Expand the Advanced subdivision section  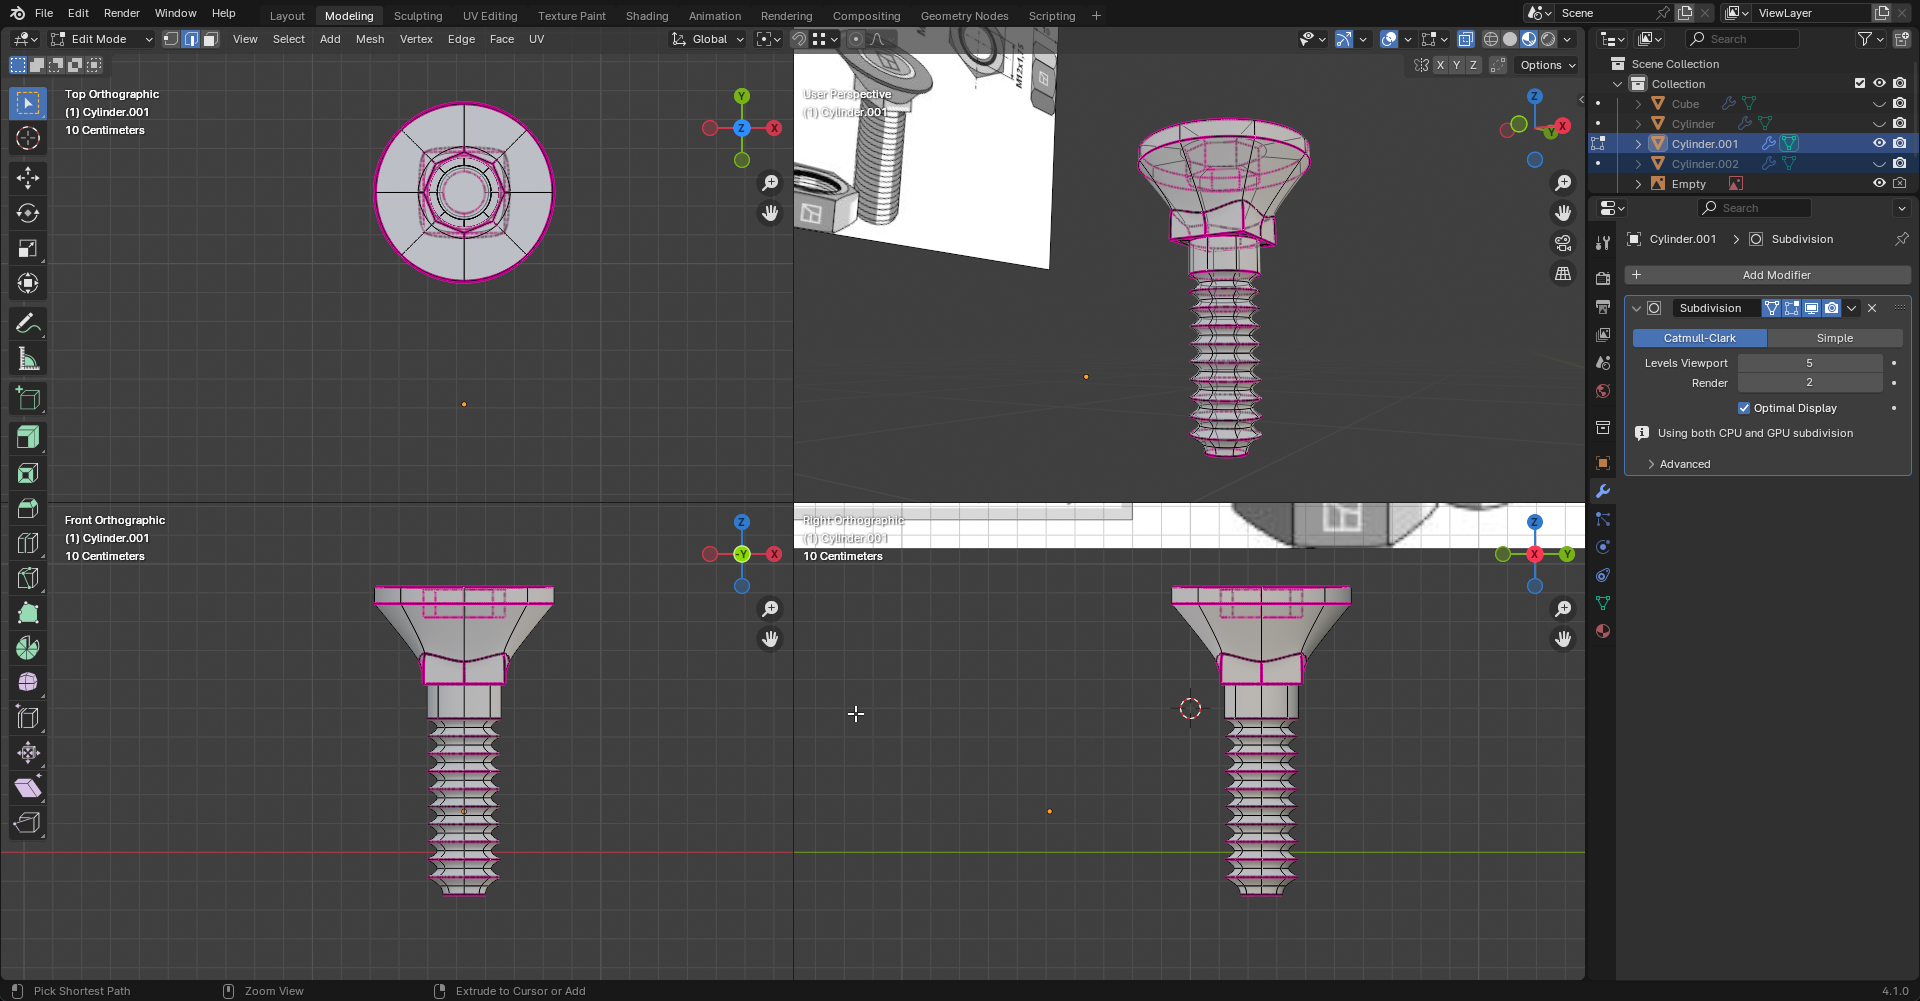[x=1684, y=464]
